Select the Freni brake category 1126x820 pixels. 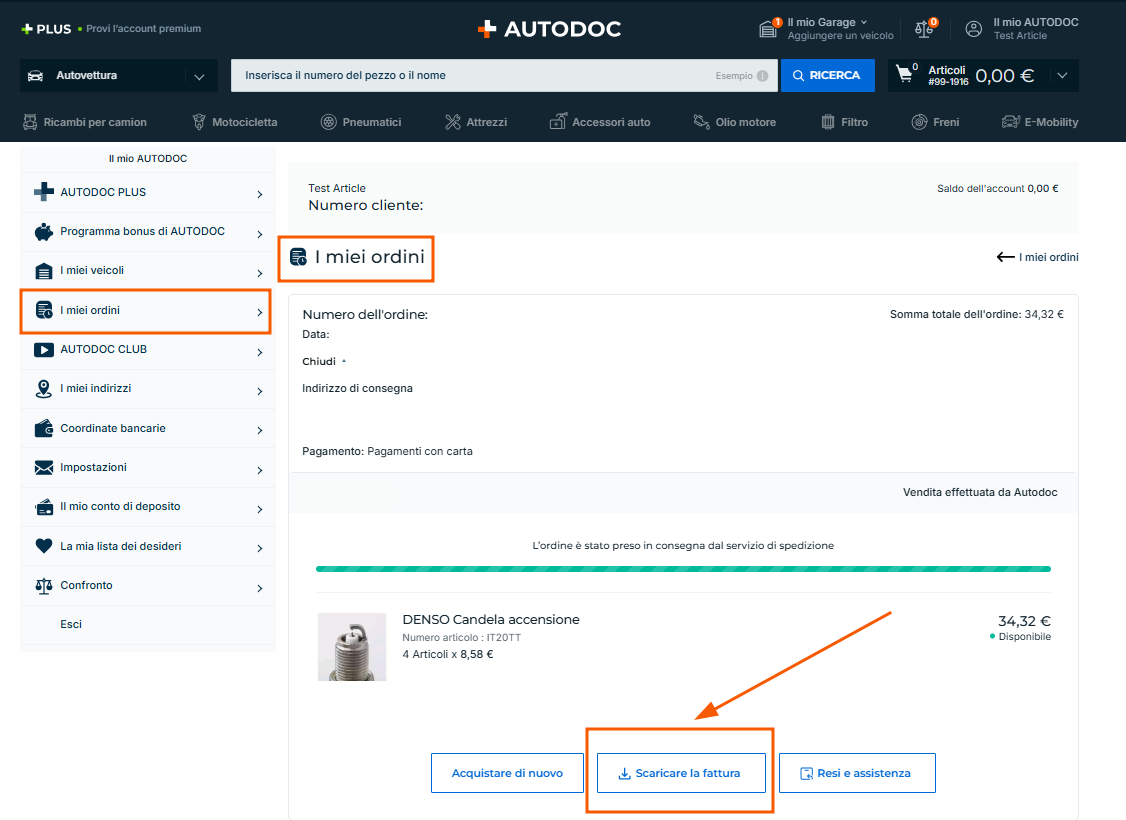coord(935,122)
